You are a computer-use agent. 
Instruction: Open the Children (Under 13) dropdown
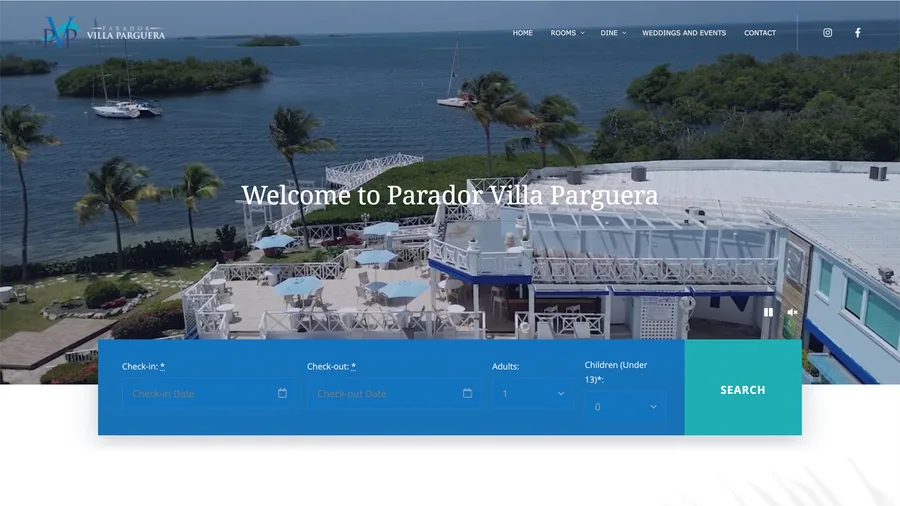pyautogui.click(x=625, y=407)
